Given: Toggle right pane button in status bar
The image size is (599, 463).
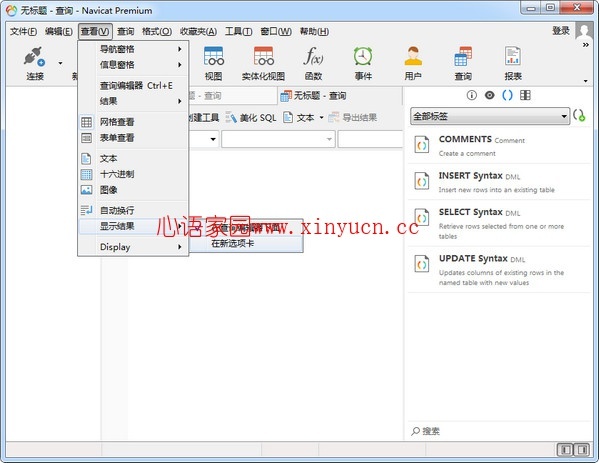Looking at the screenshot, I should tap(582, 450).
